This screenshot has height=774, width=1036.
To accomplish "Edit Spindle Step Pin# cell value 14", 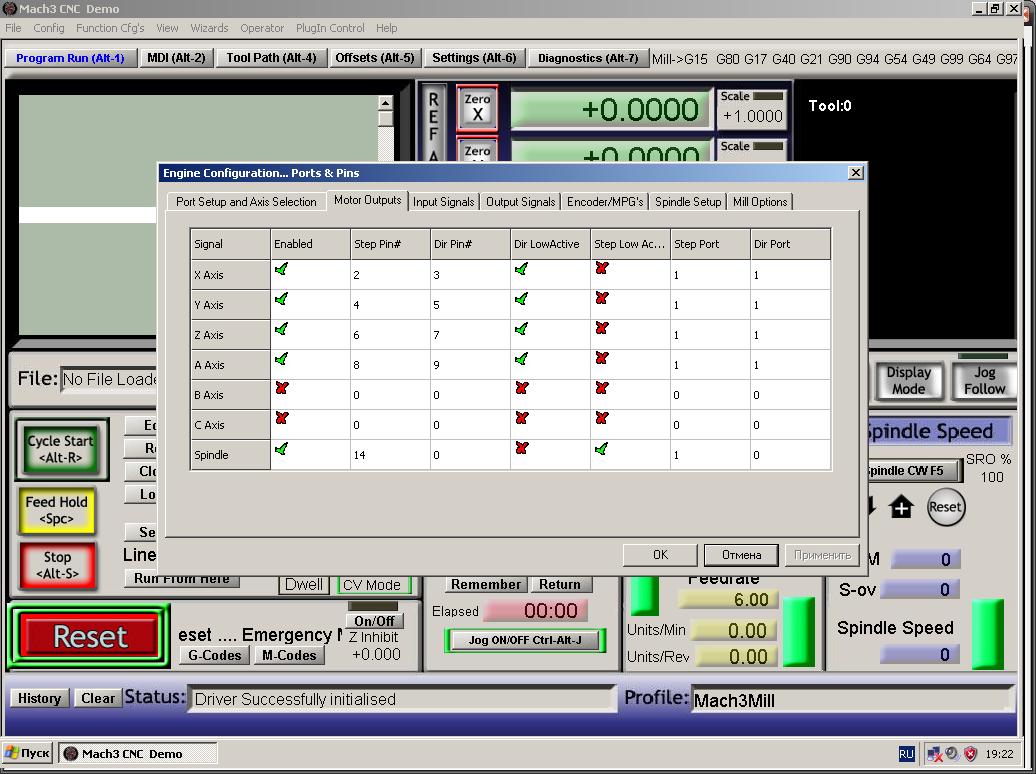I will tap(390, 455).
